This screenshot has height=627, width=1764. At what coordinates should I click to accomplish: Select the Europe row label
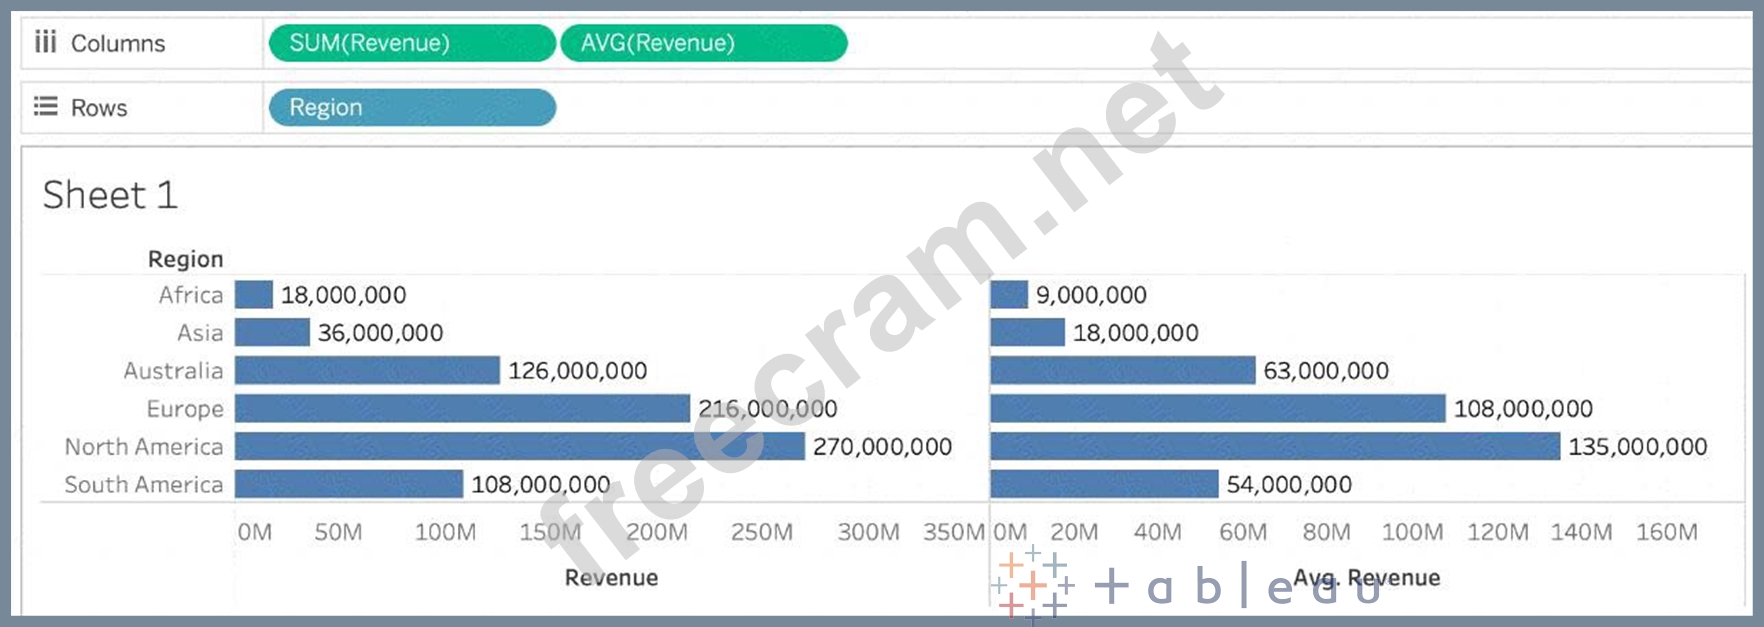(185, 409)
